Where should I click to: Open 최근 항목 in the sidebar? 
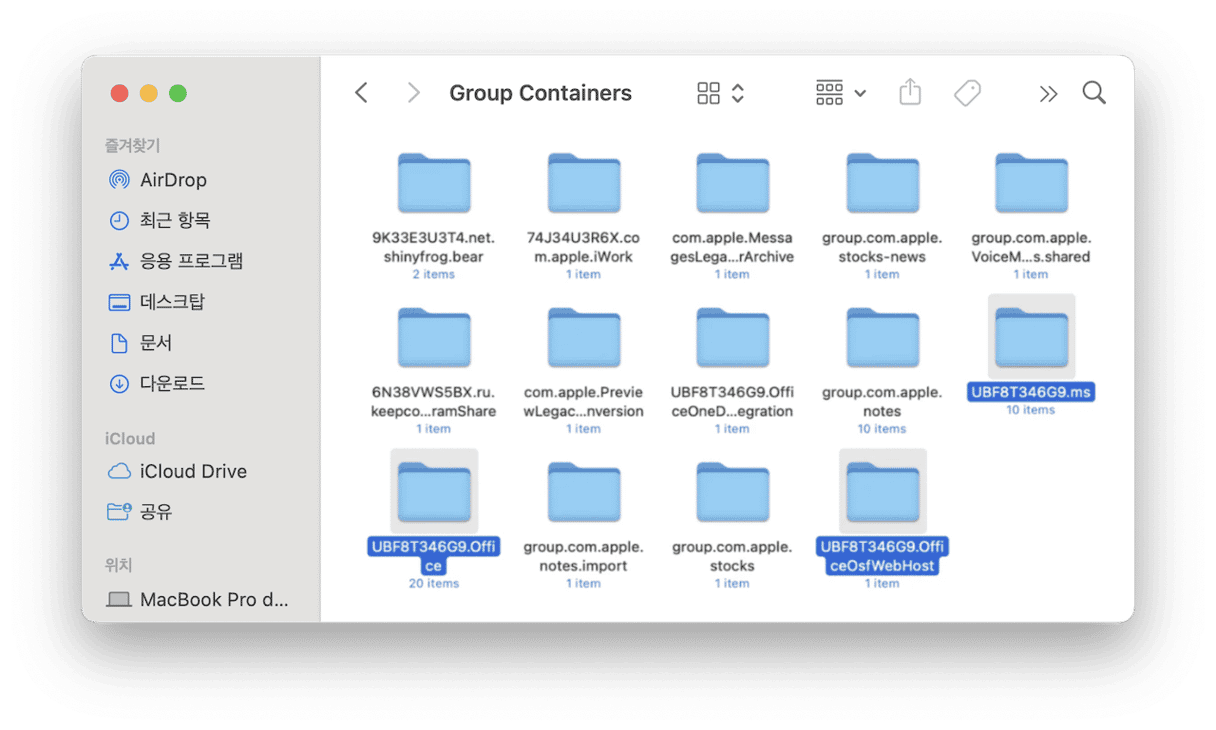tap(159, 220)
